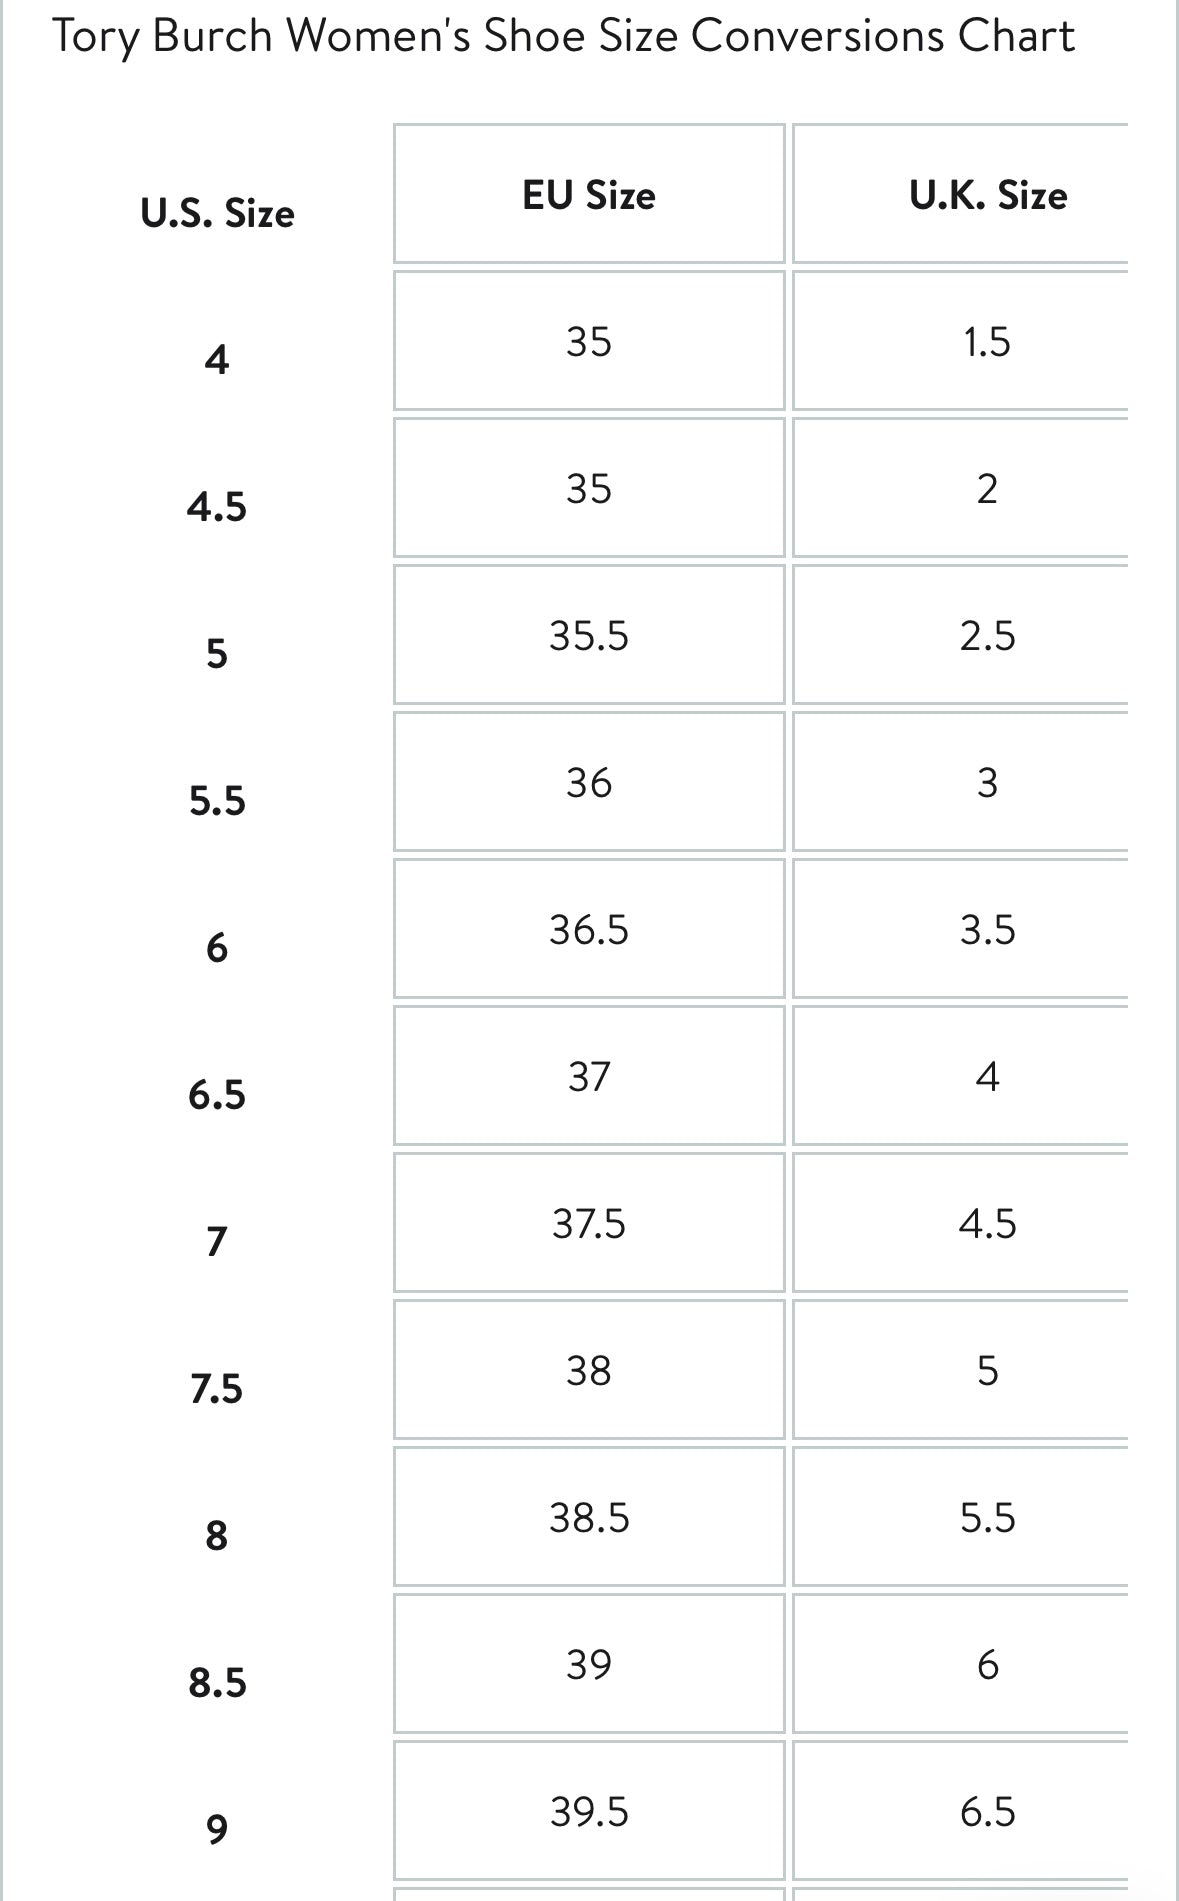The image size is (1179, 1901).
Task: Click EU size 39 cell
Action: (x=589, y=1664)
